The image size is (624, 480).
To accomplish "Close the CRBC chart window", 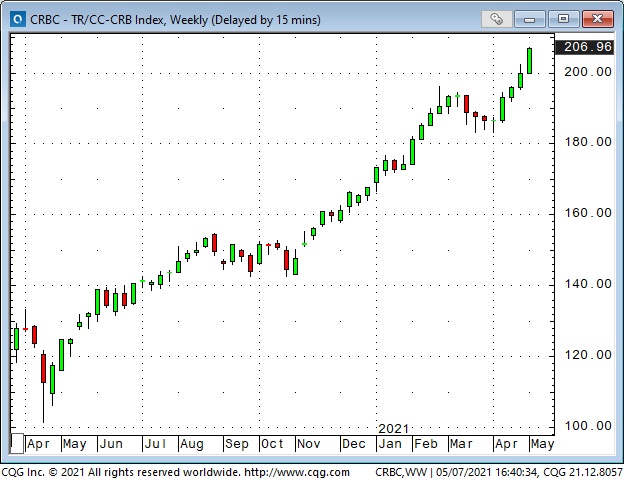I will pyautogui.click(x=597, y=19).
